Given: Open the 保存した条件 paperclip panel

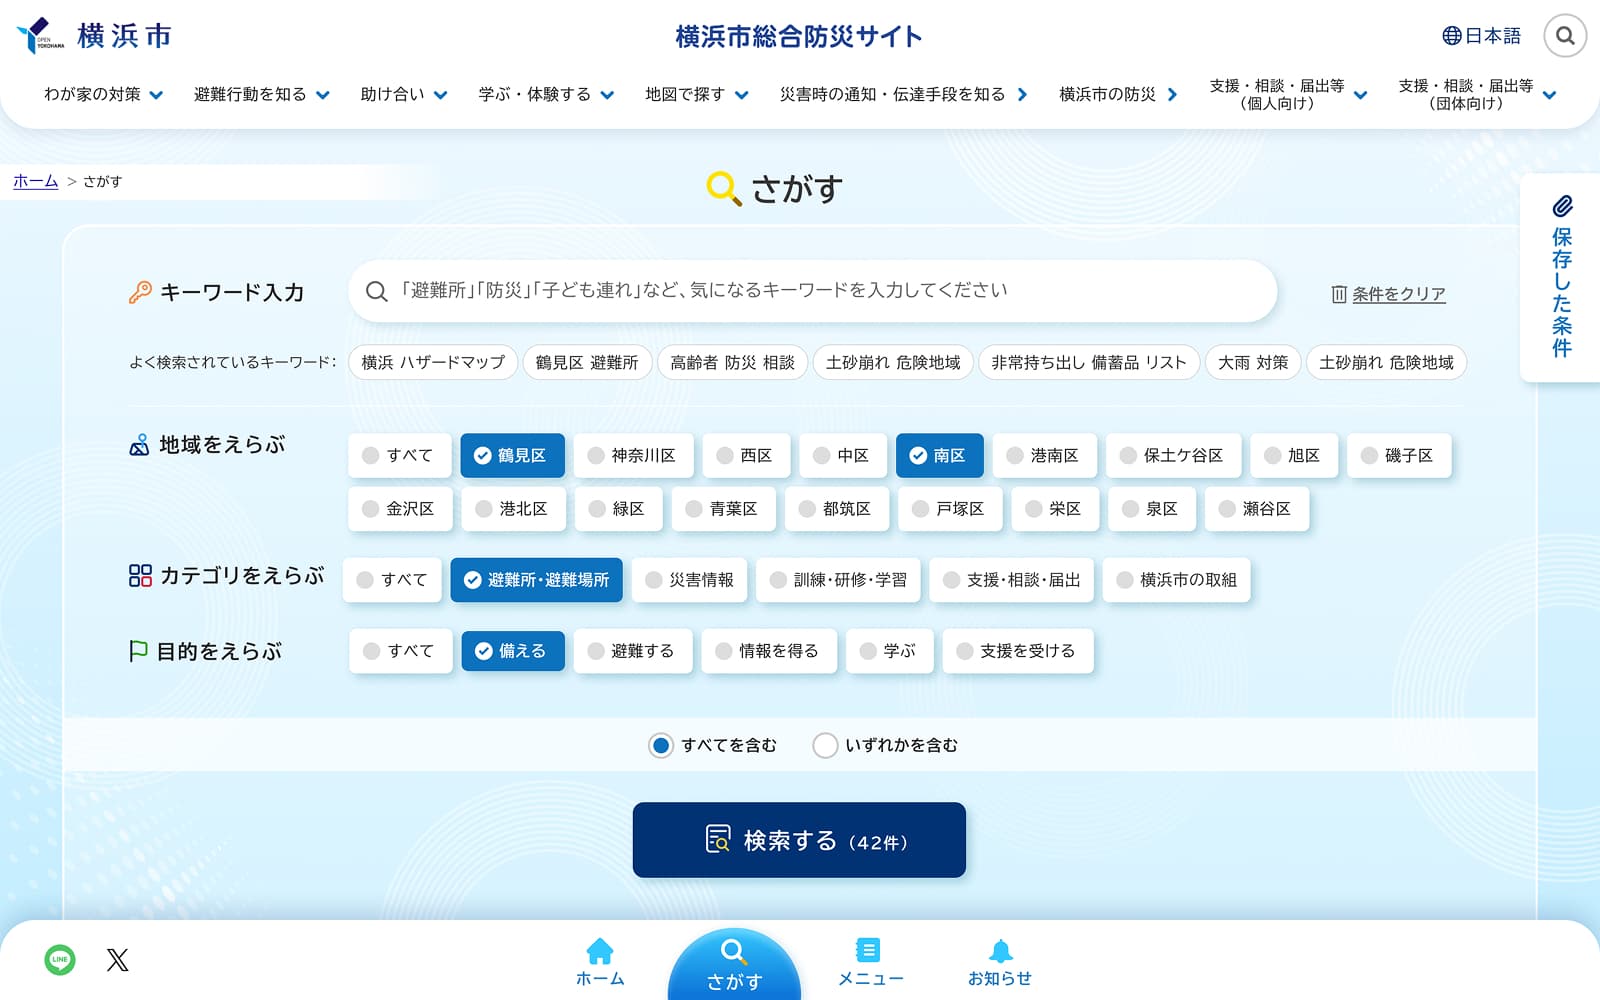Looking at the screenshot, I should 1561,278.
